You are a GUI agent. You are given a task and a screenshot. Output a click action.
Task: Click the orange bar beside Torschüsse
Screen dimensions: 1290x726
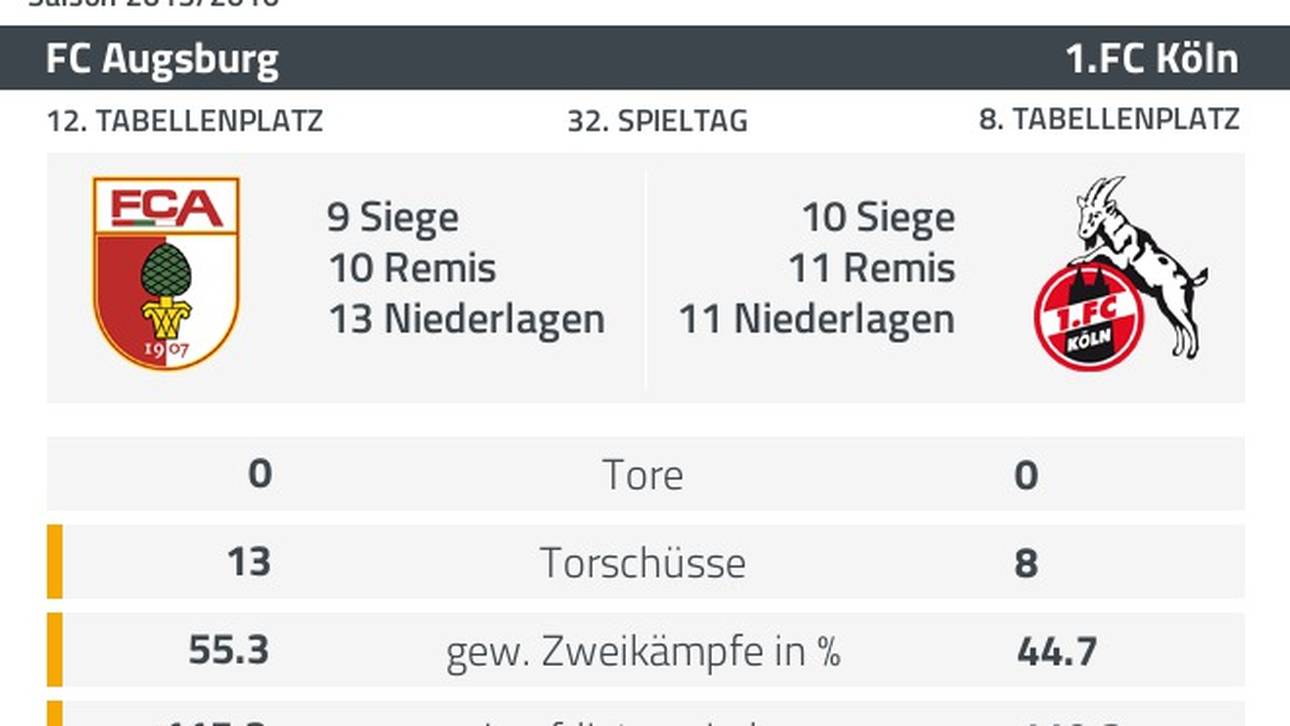click(x=55, y=562)
